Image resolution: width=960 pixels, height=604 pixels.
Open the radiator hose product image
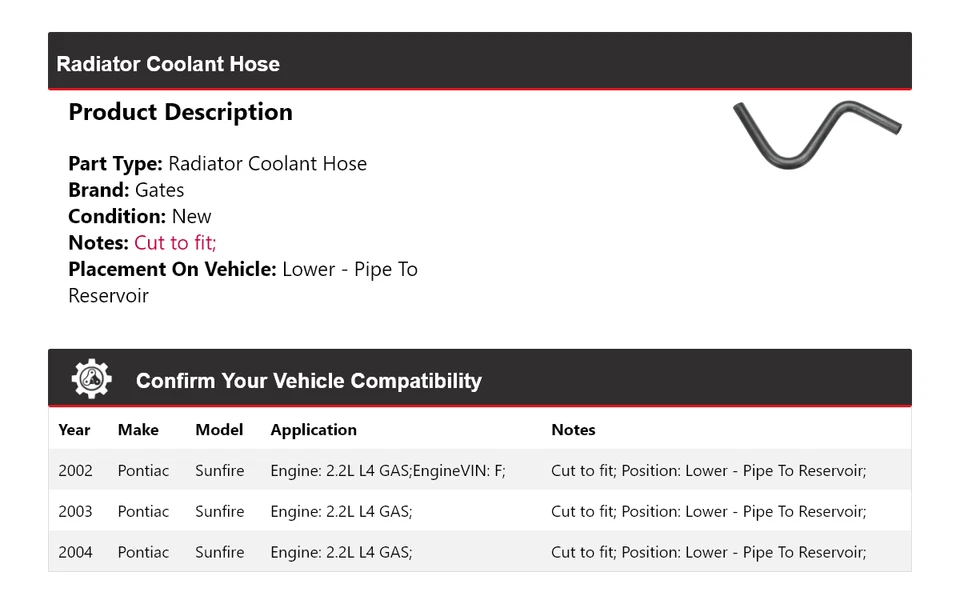point(817,134)
